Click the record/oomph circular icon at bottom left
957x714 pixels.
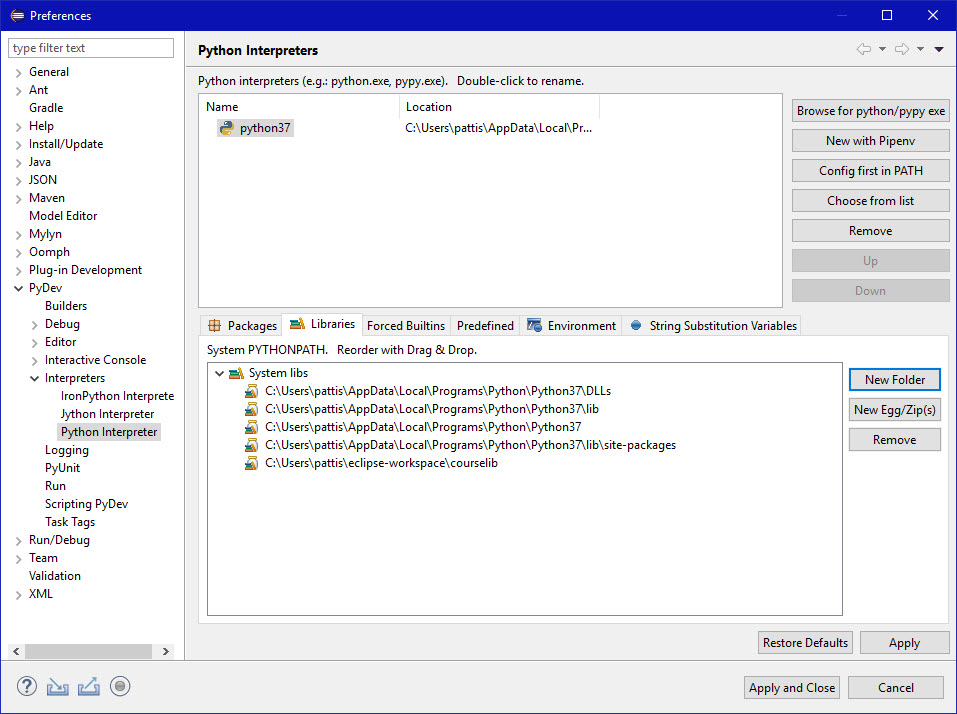120,686
